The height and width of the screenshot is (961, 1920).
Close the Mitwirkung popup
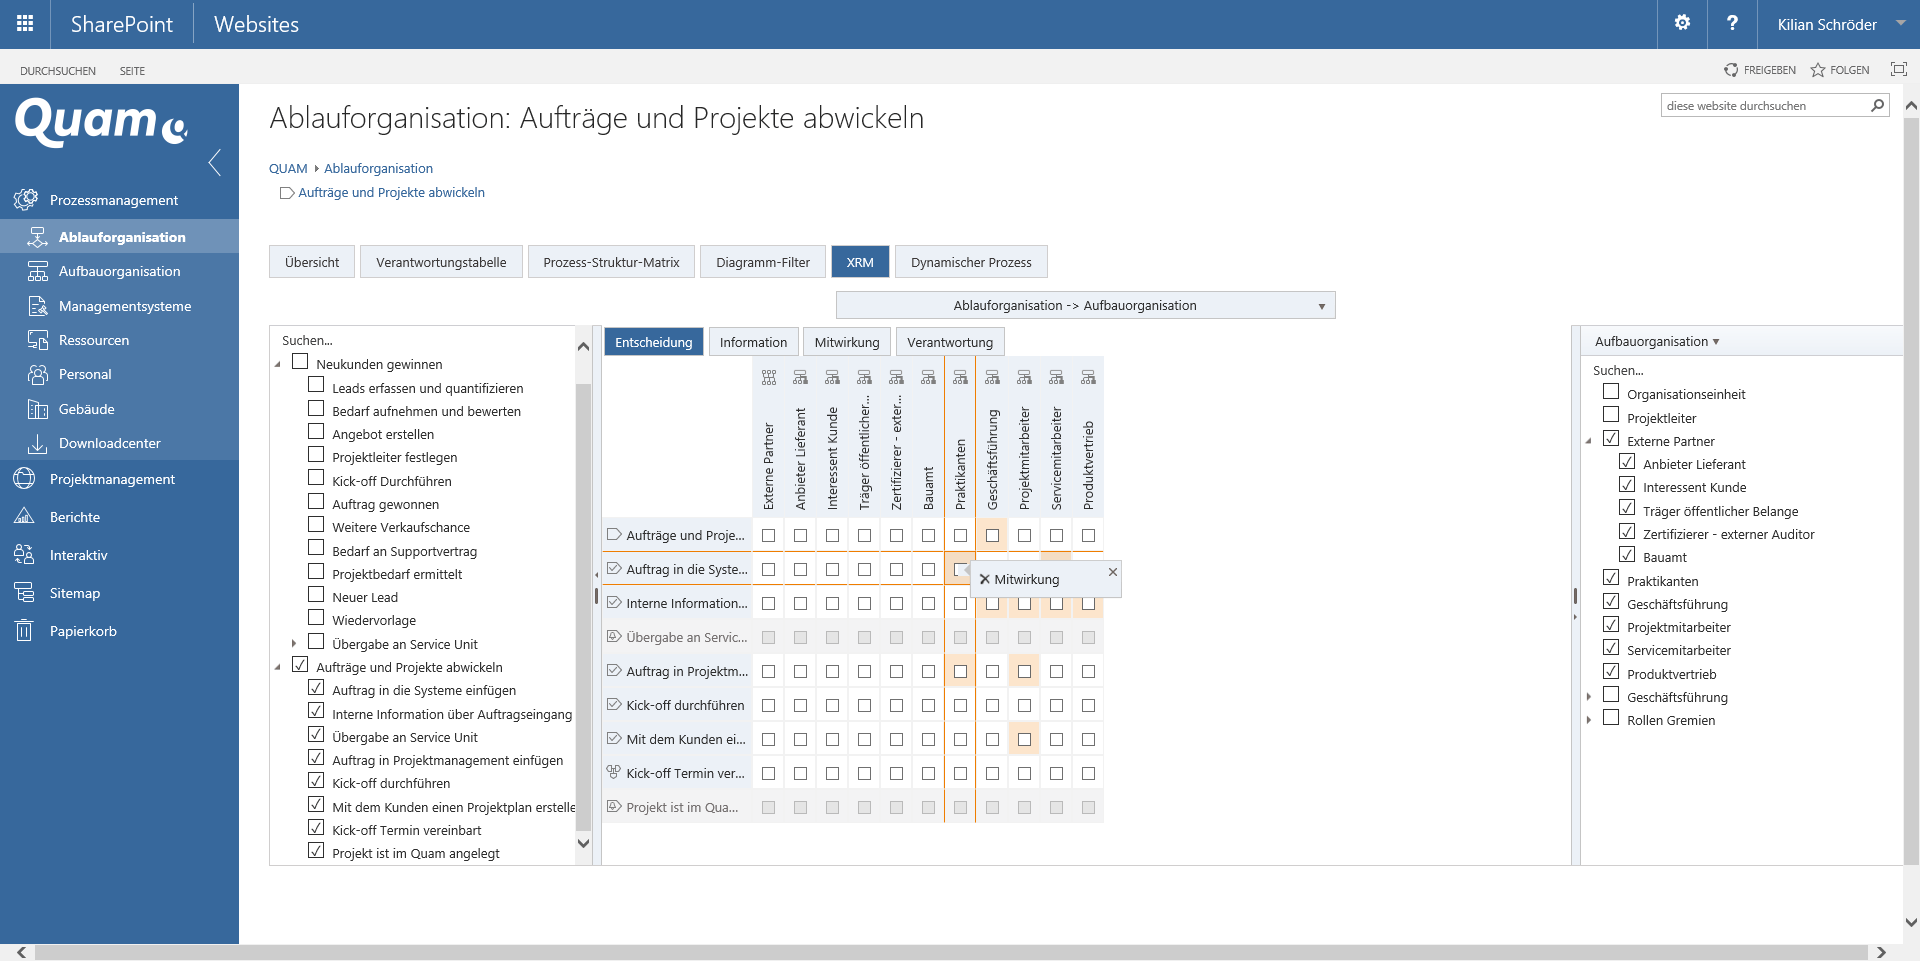tap(1112, 572)
